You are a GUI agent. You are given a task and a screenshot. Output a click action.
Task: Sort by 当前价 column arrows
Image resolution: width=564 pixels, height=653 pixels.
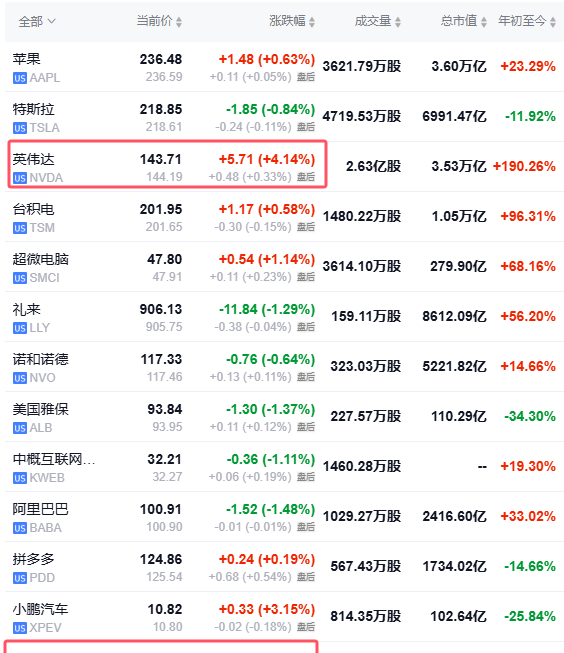(179, 22)
